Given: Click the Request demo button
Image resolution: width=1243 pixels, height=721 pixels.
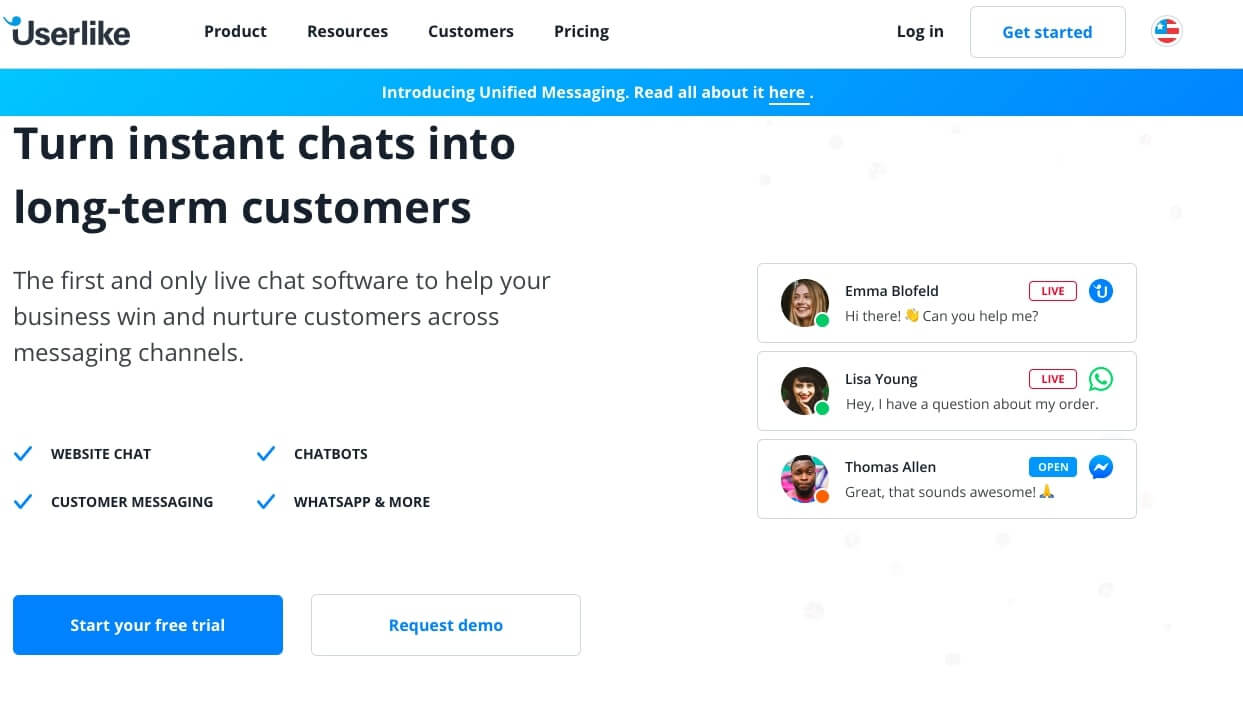Looking at the screenshot, I should [446, 625].
